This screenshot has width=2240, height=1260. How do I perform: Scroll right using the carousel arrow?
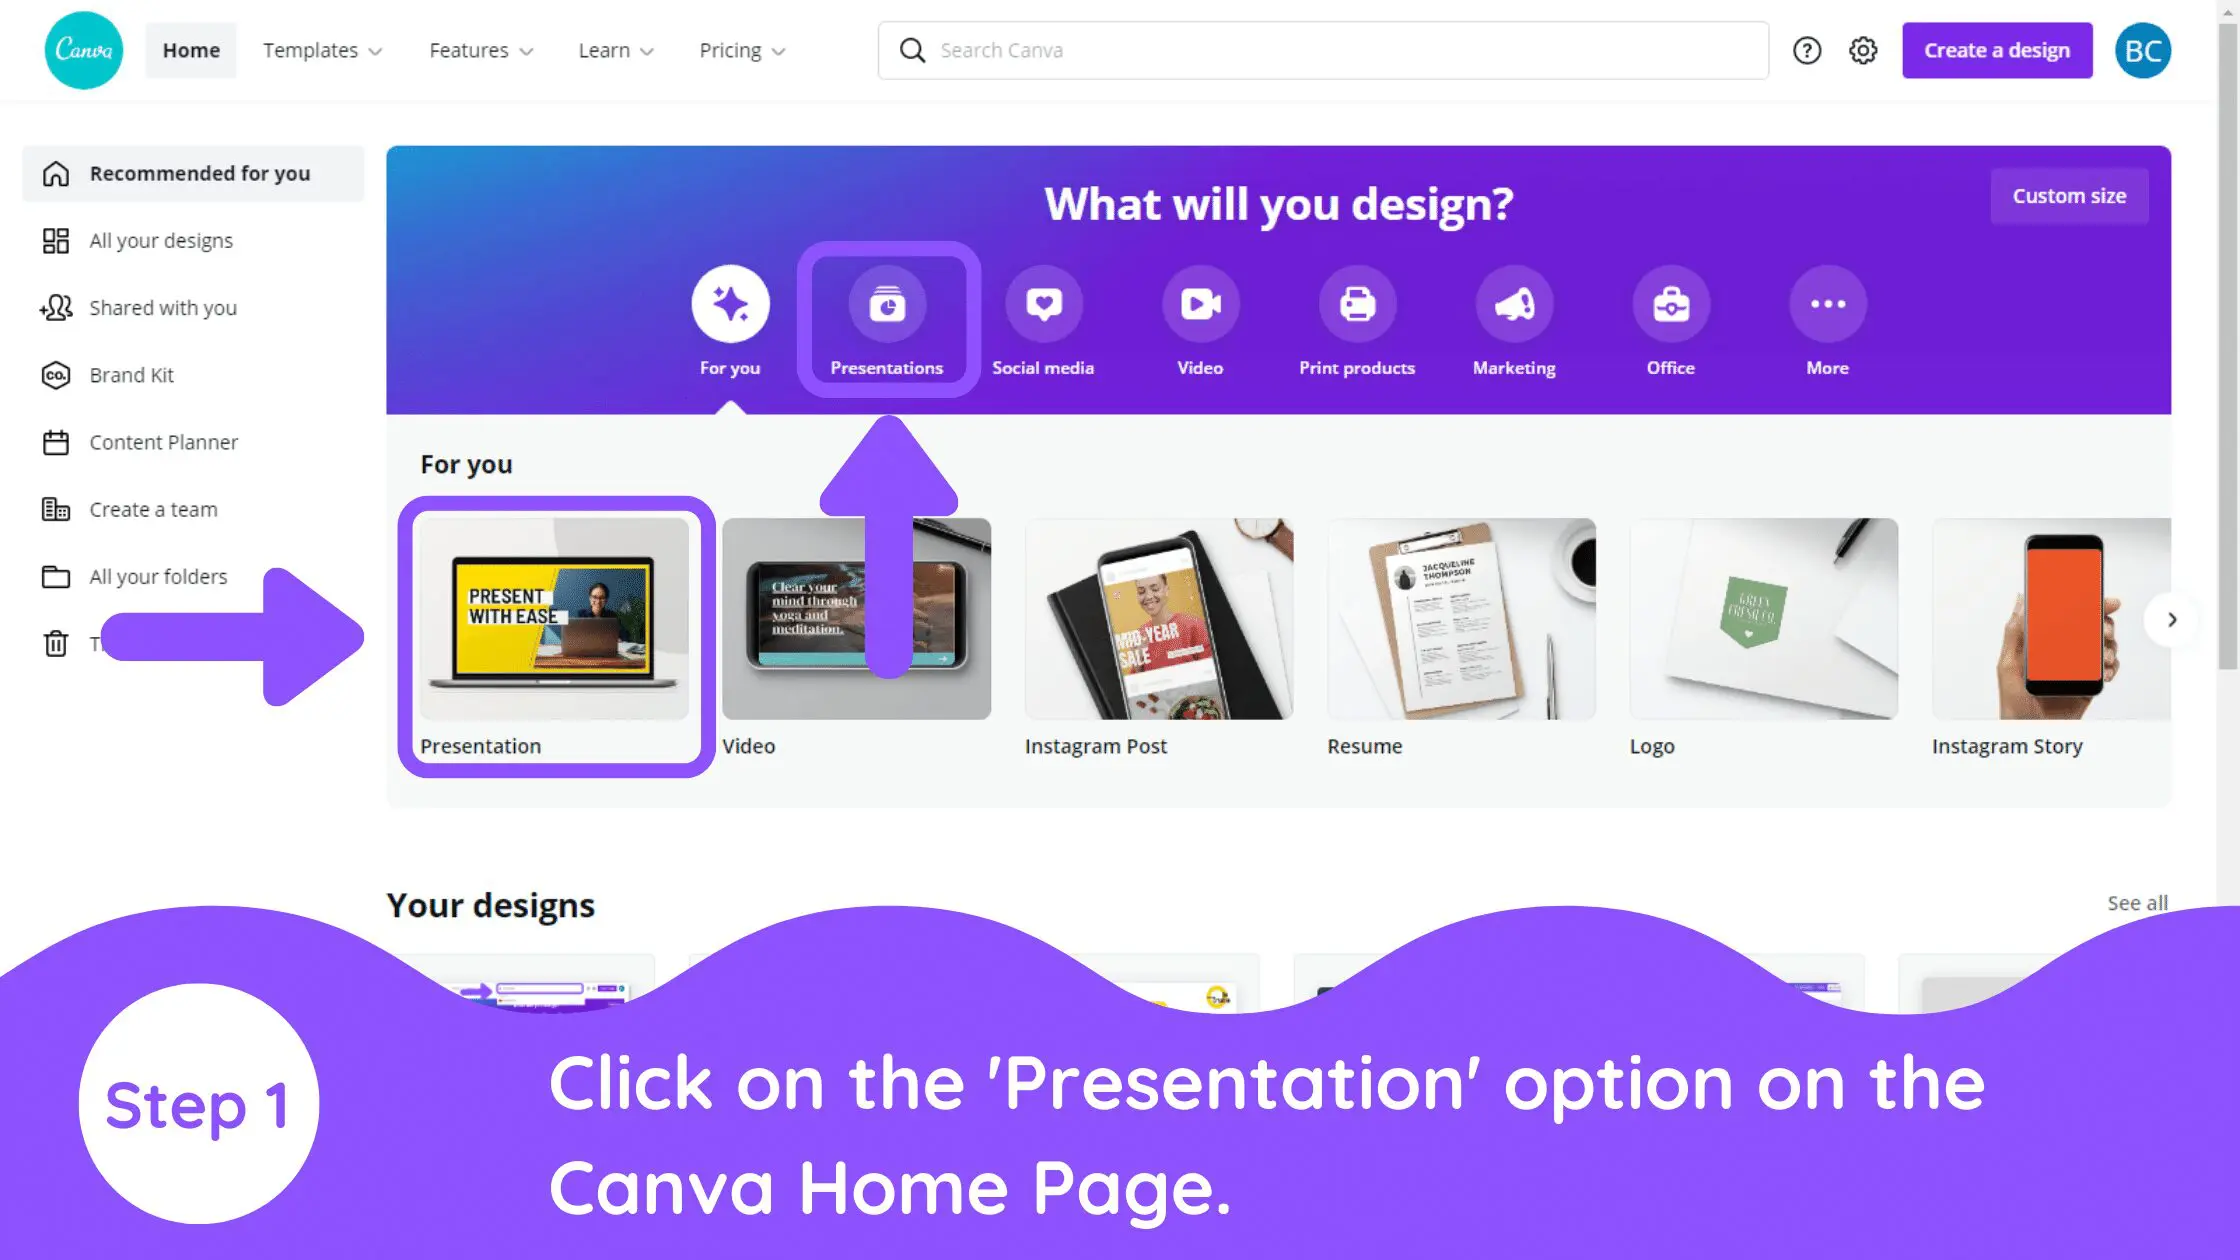(2172, 618)
